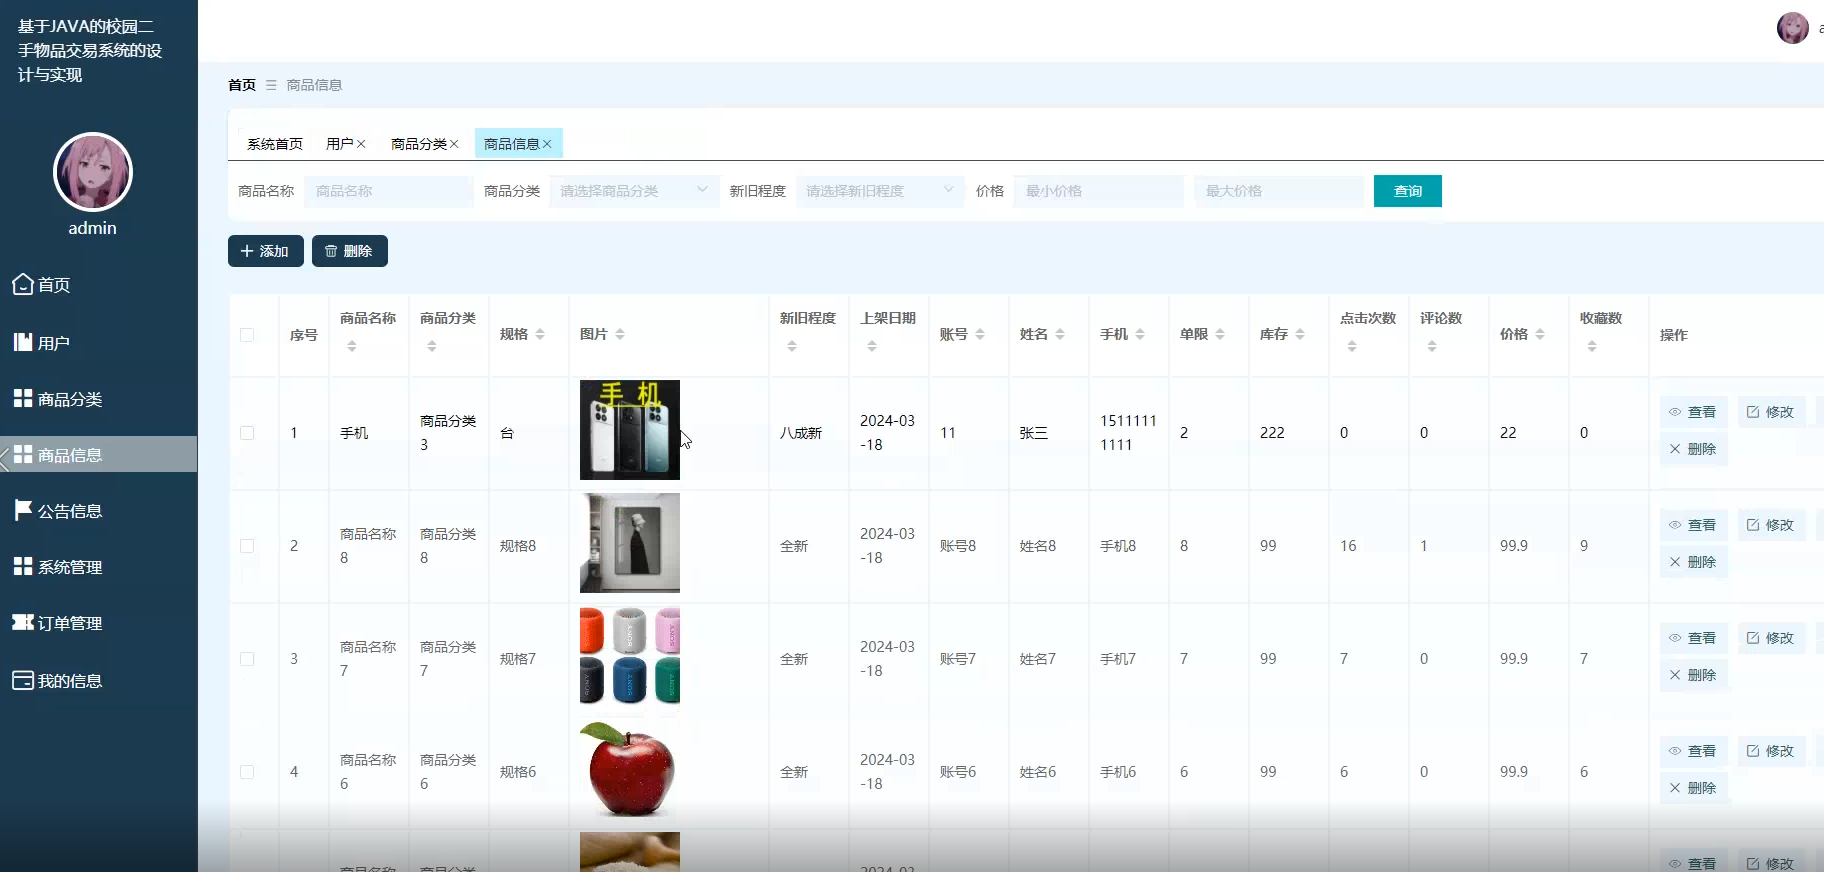Screen dimensions: 1824x872
Task: Open the 新旧程度 filter dropdown
Action: point(880,191)
